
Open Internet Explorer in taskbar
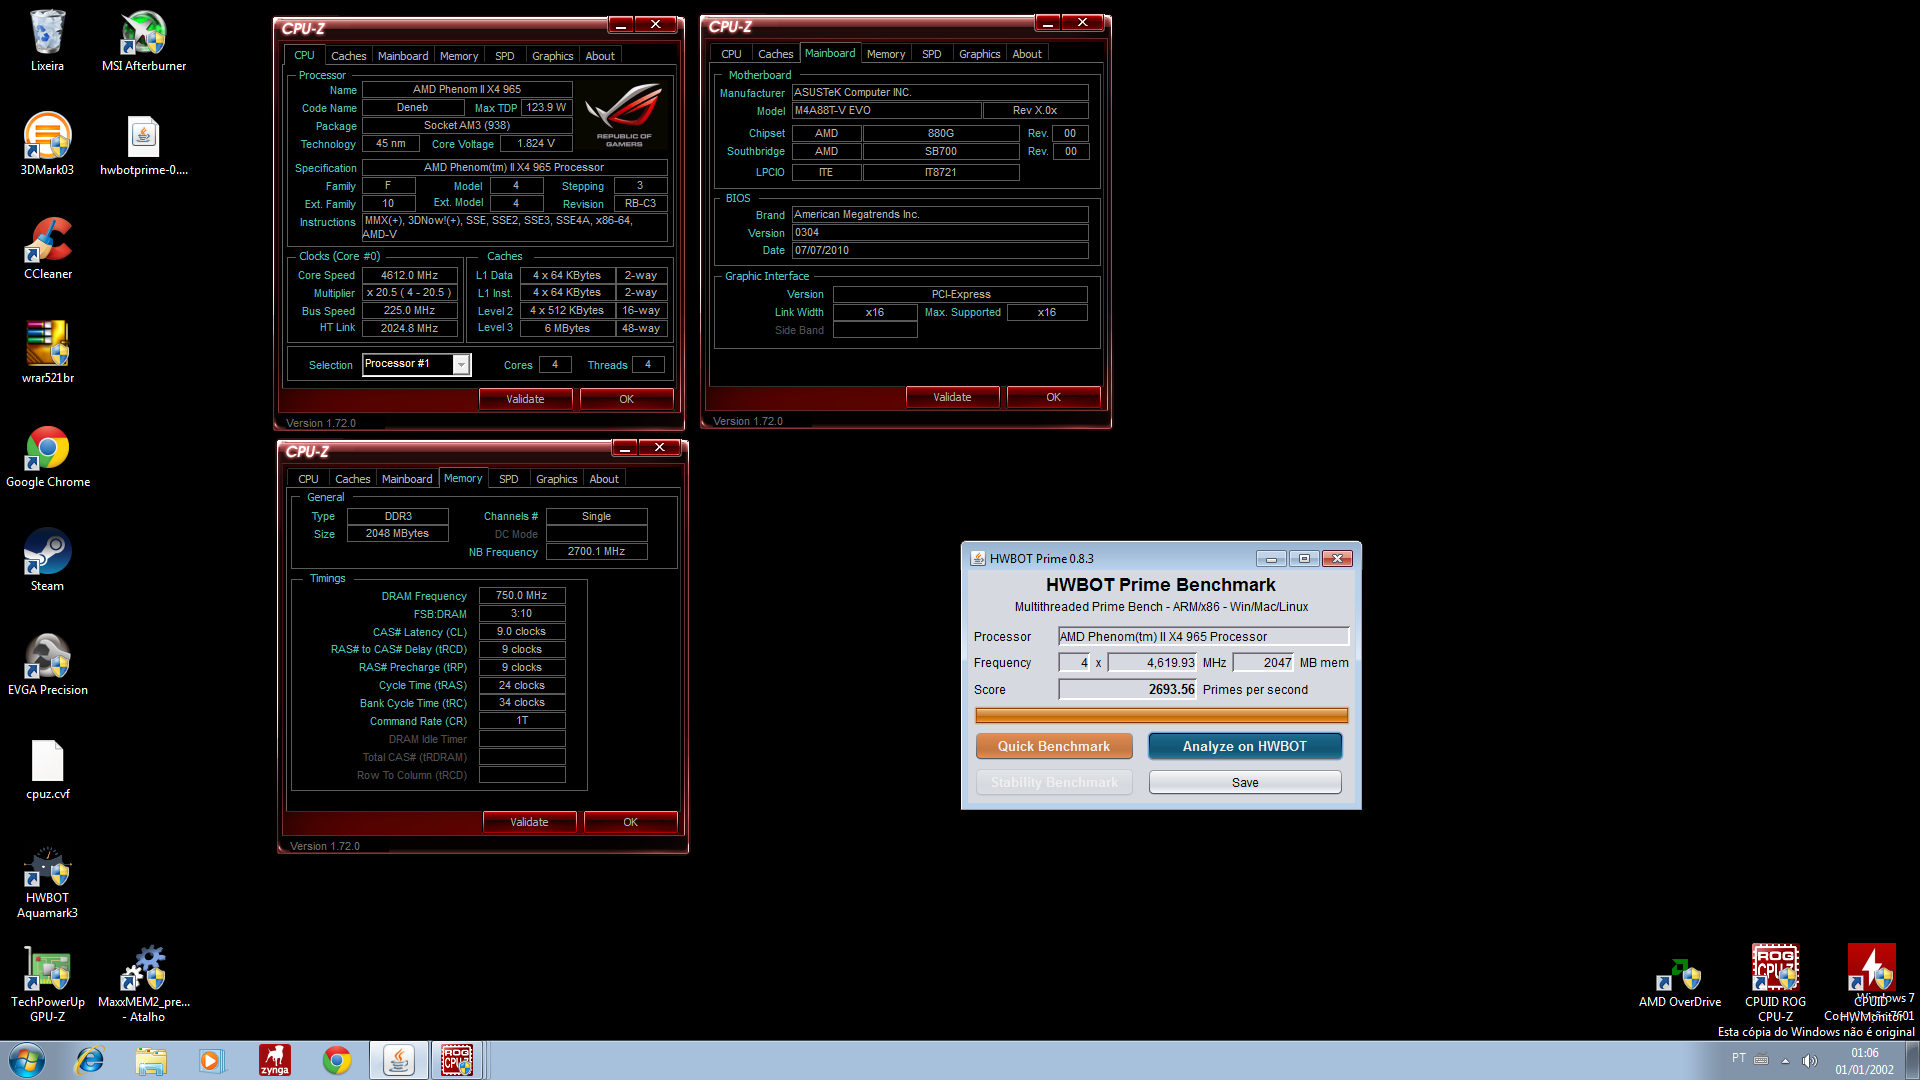point(90,1060)
